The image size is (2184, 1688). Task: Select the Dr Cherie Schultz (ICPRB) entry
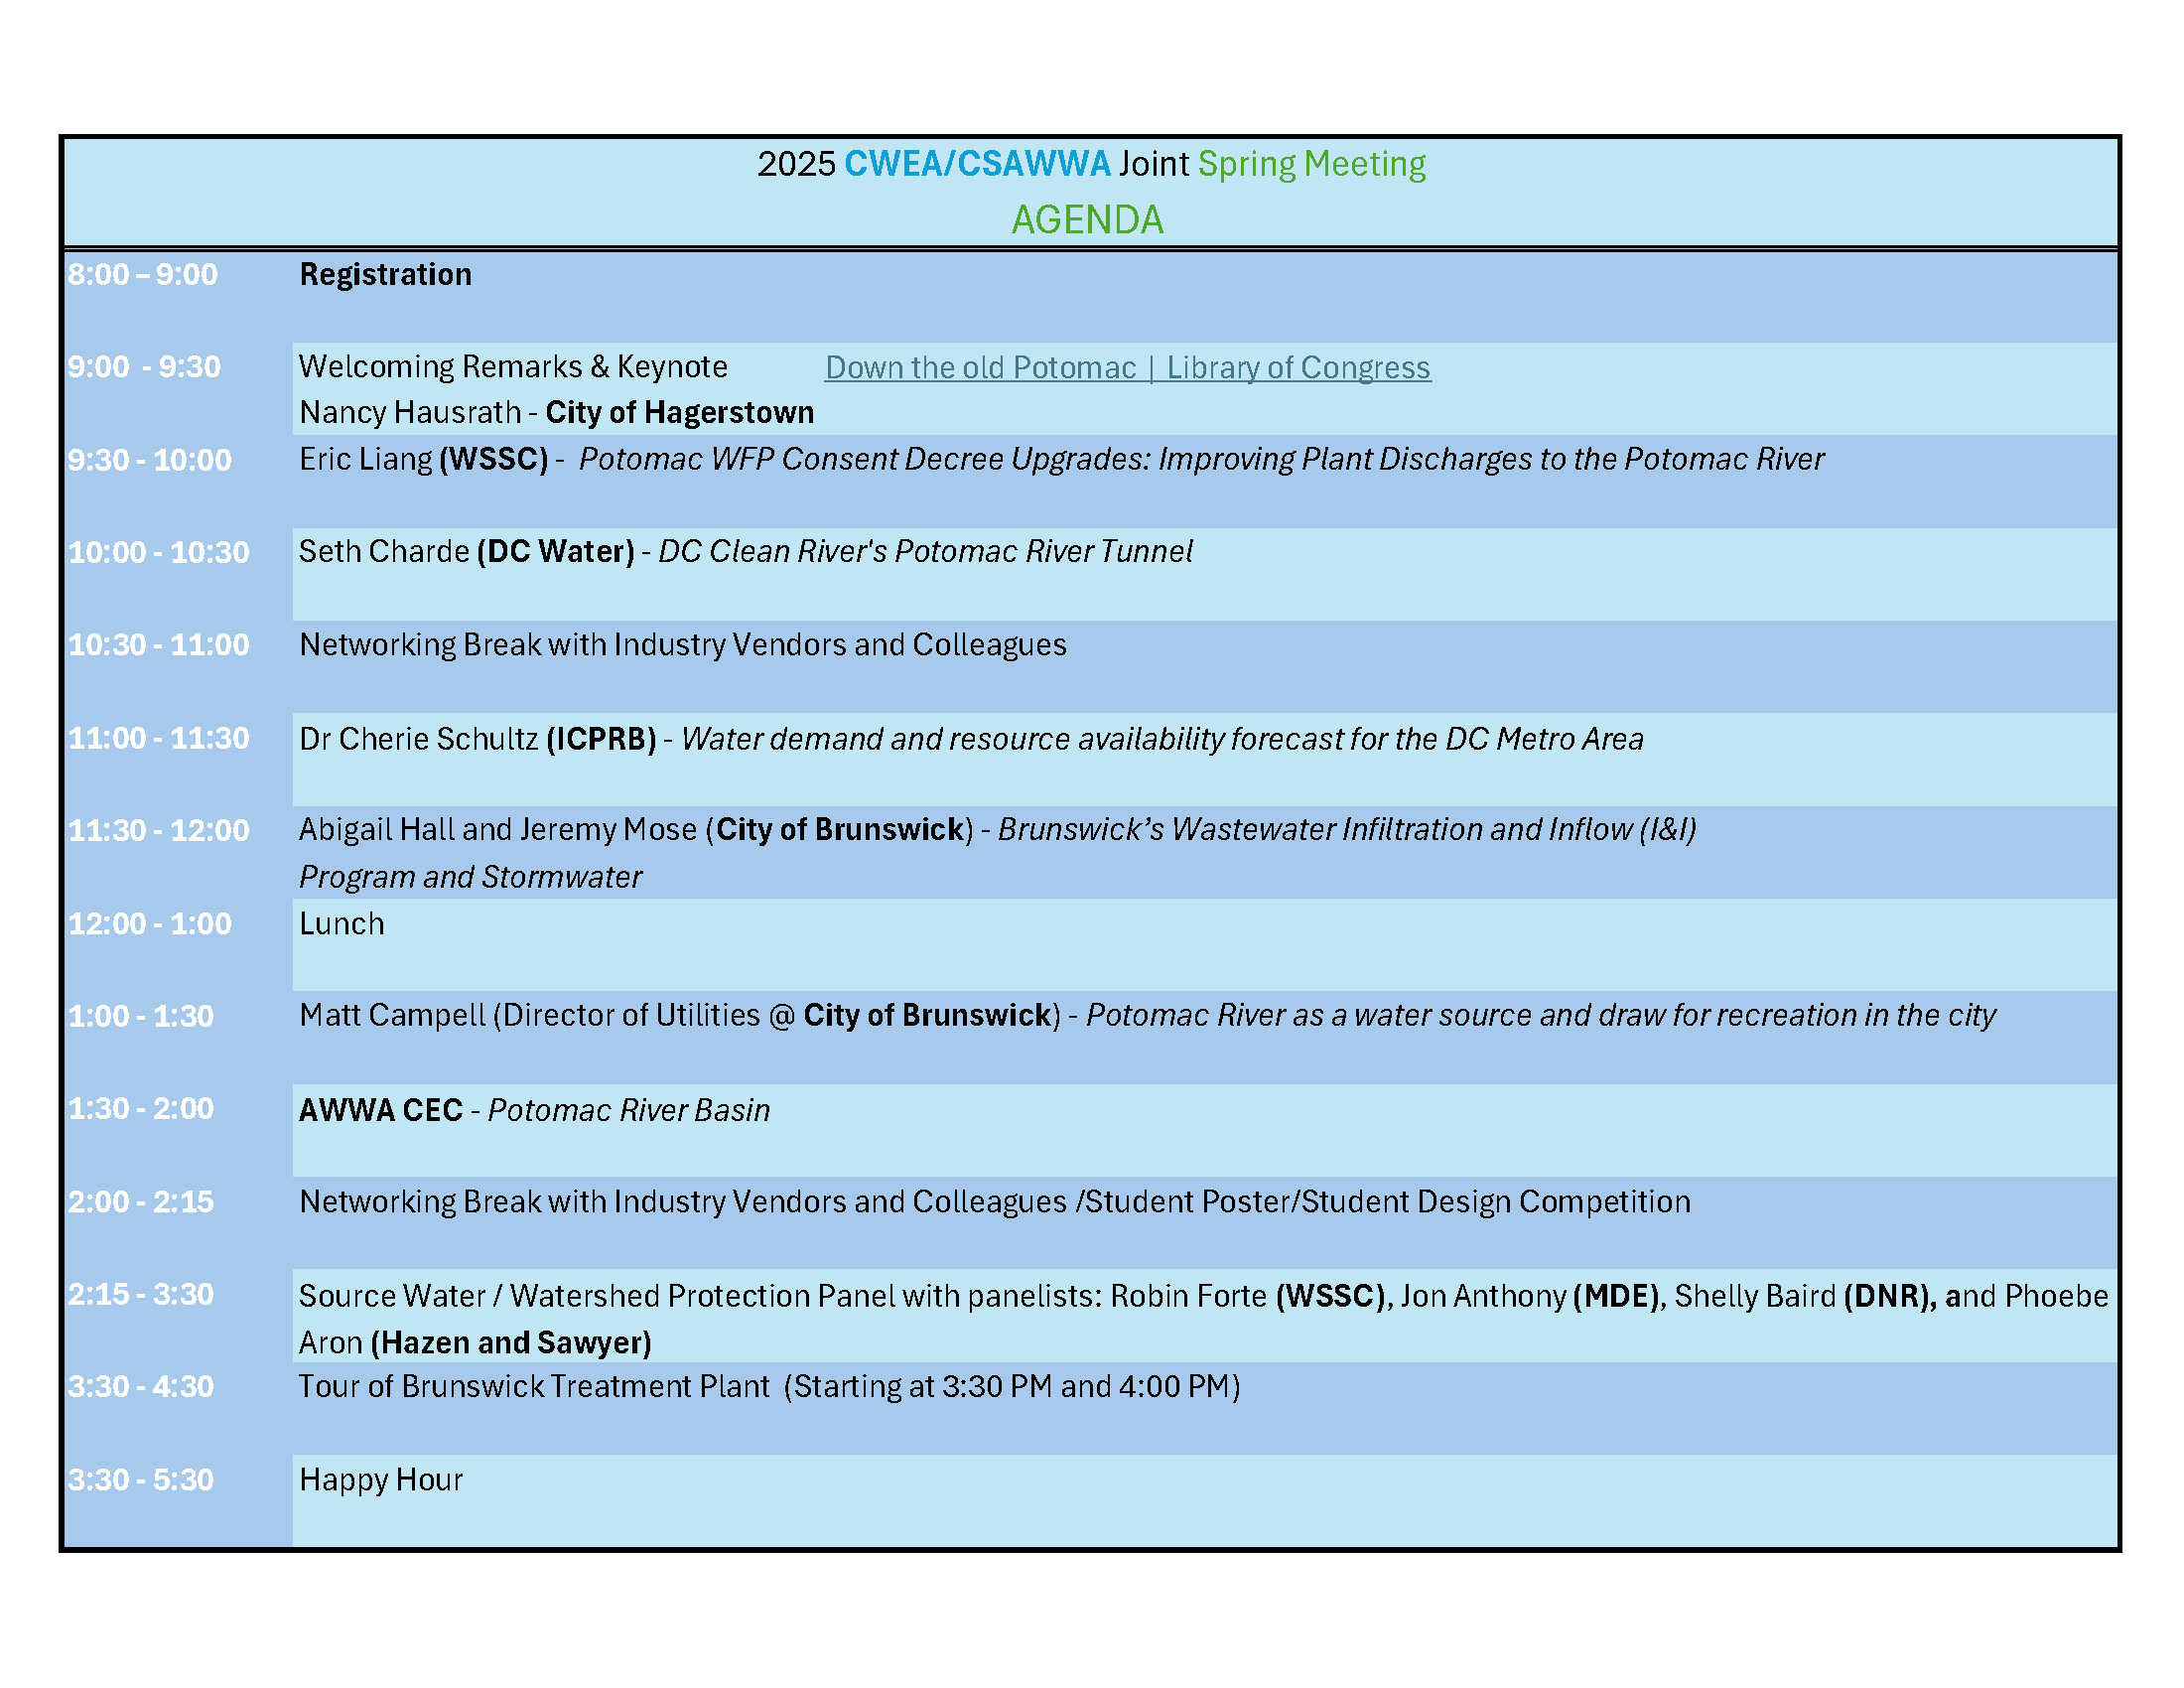click(970, 739)
